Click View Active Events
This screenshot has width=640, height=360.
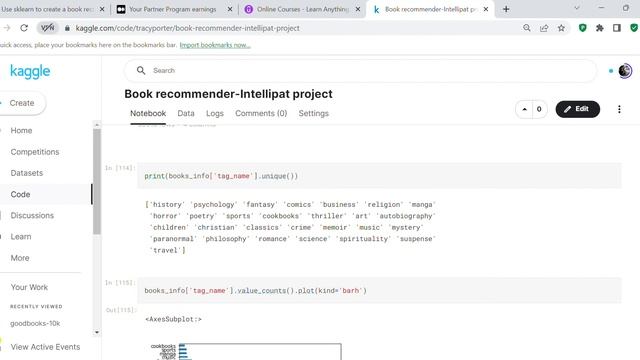[45, 347]
